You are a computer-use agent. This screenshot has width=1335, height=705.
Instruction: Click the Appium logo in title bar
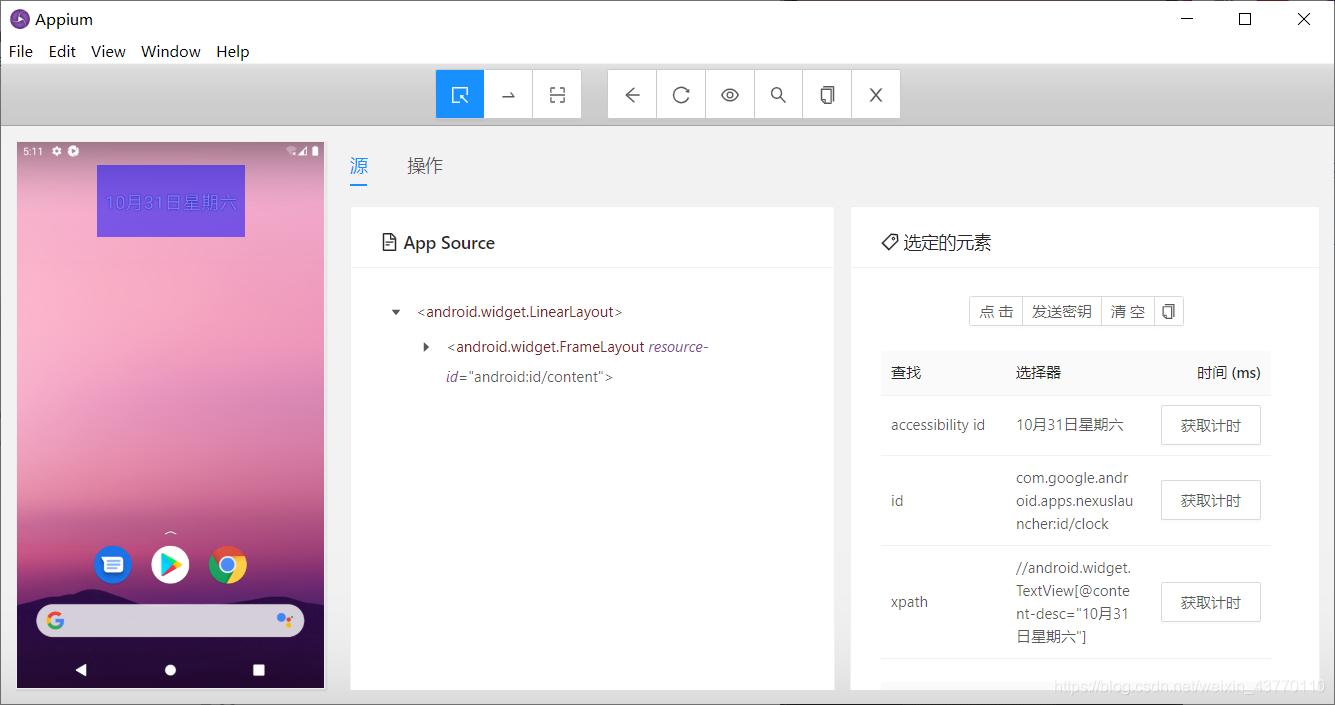point(19,19)
